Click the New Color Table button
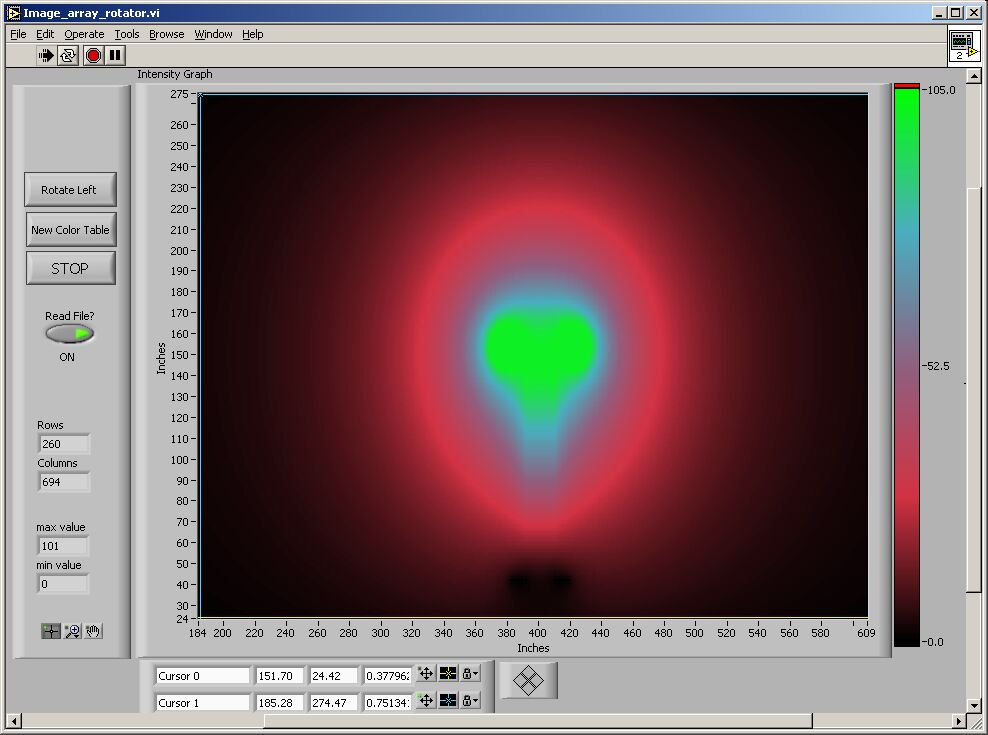This screenshot has width=988, height=735. pos(70,230)
